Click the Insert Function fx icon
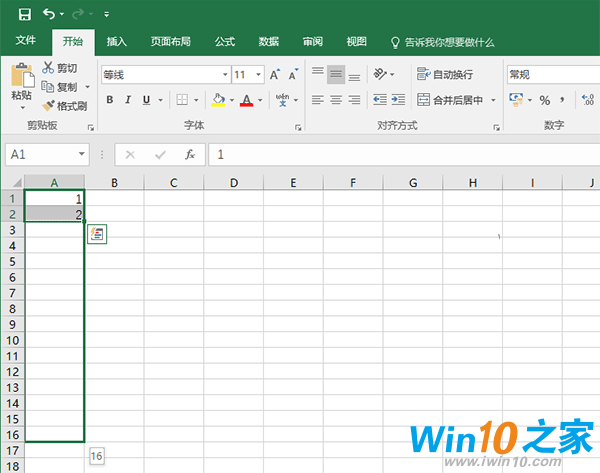Image resolution: width=600 pixels, height=473 pixels. (x=190, y=155)
